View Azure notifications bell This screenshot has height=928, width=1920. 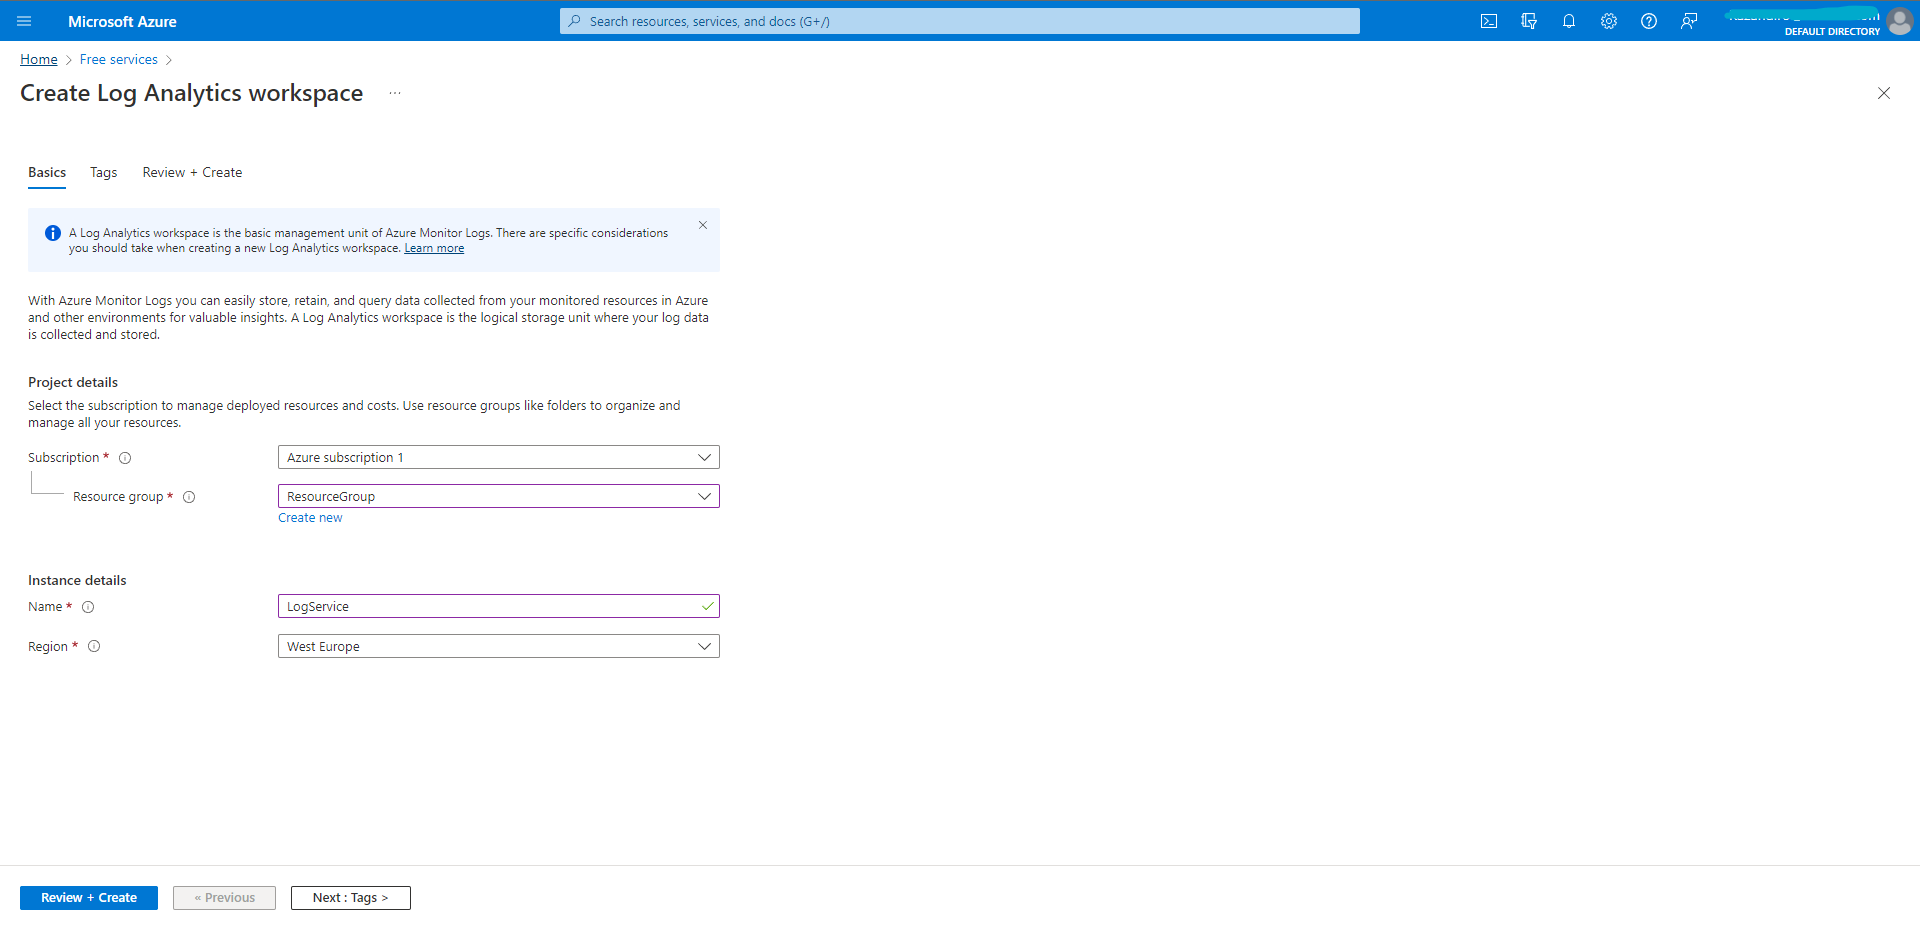coord(1569,20)
